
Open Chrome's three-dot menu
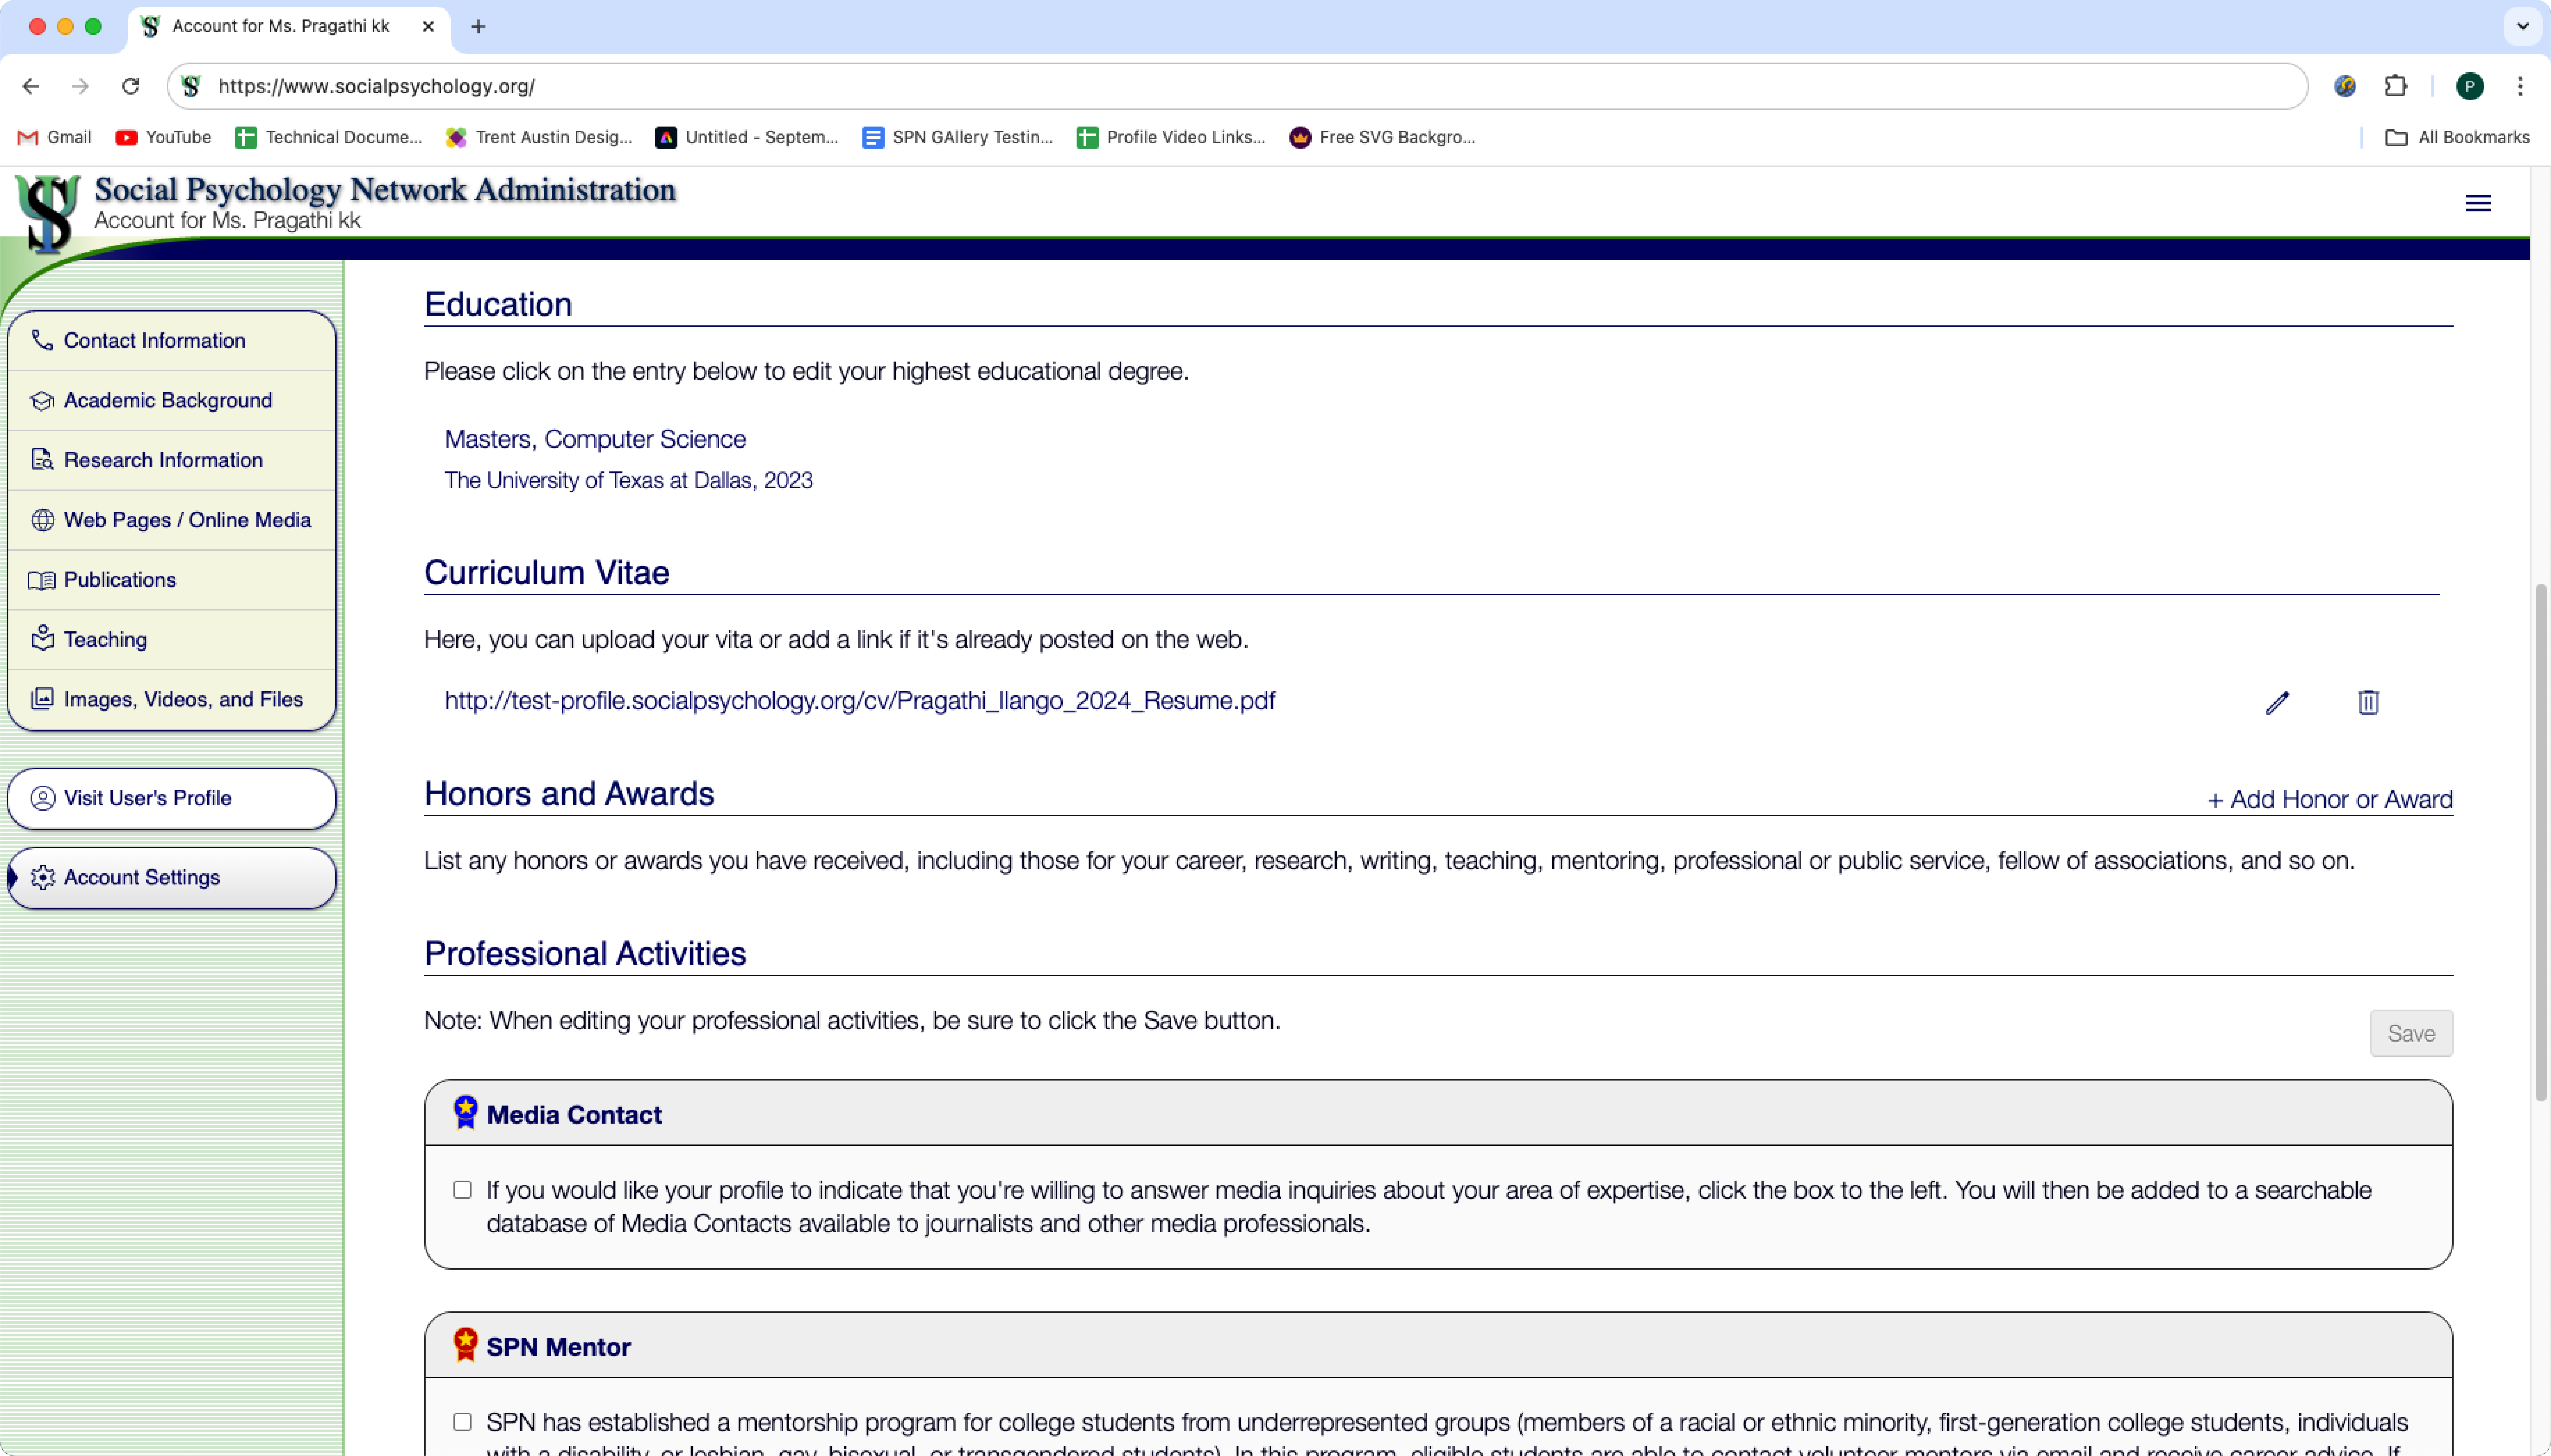tap(2520, 86)
